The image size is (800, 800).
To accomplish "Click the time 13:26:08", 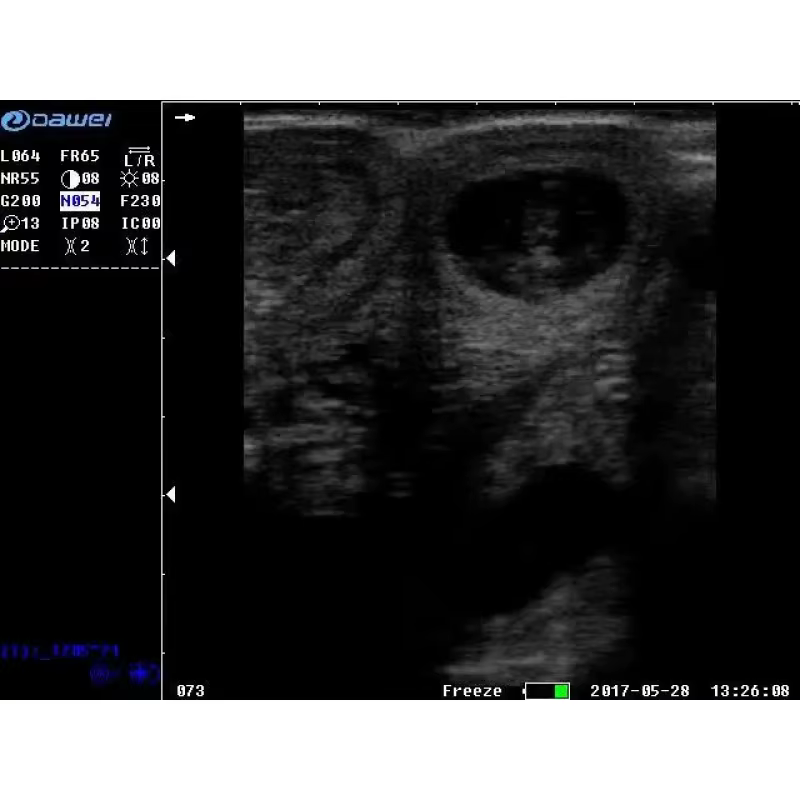I will 750,691.
